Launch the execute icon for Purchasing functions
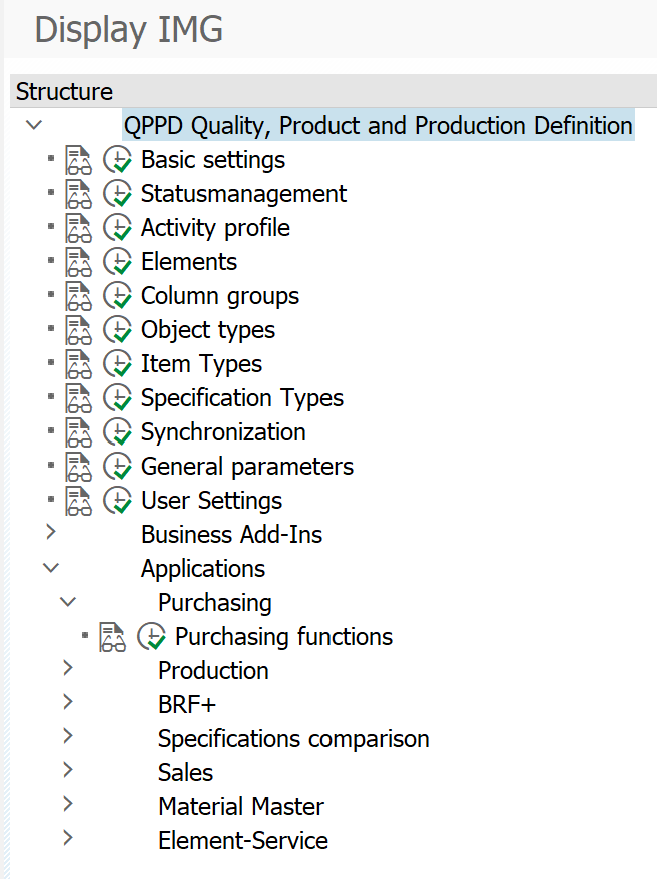This screenshot has width=658, height=880. pyautogui.click(x=152, y=636)
